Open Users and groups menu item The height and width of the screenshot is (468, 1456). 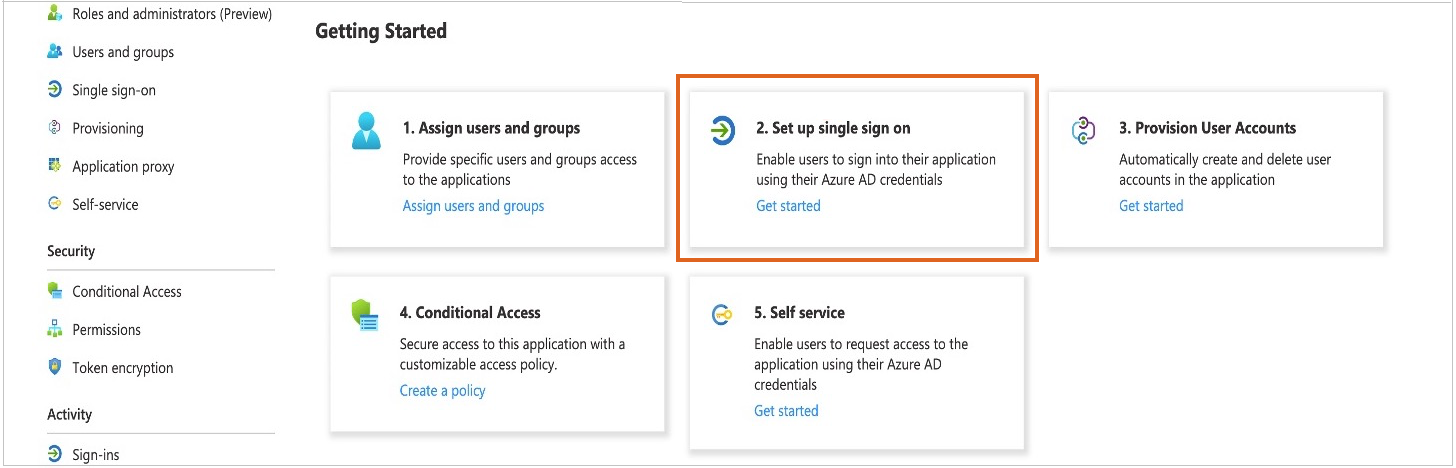pyautogui.click(x=123, y=52)
